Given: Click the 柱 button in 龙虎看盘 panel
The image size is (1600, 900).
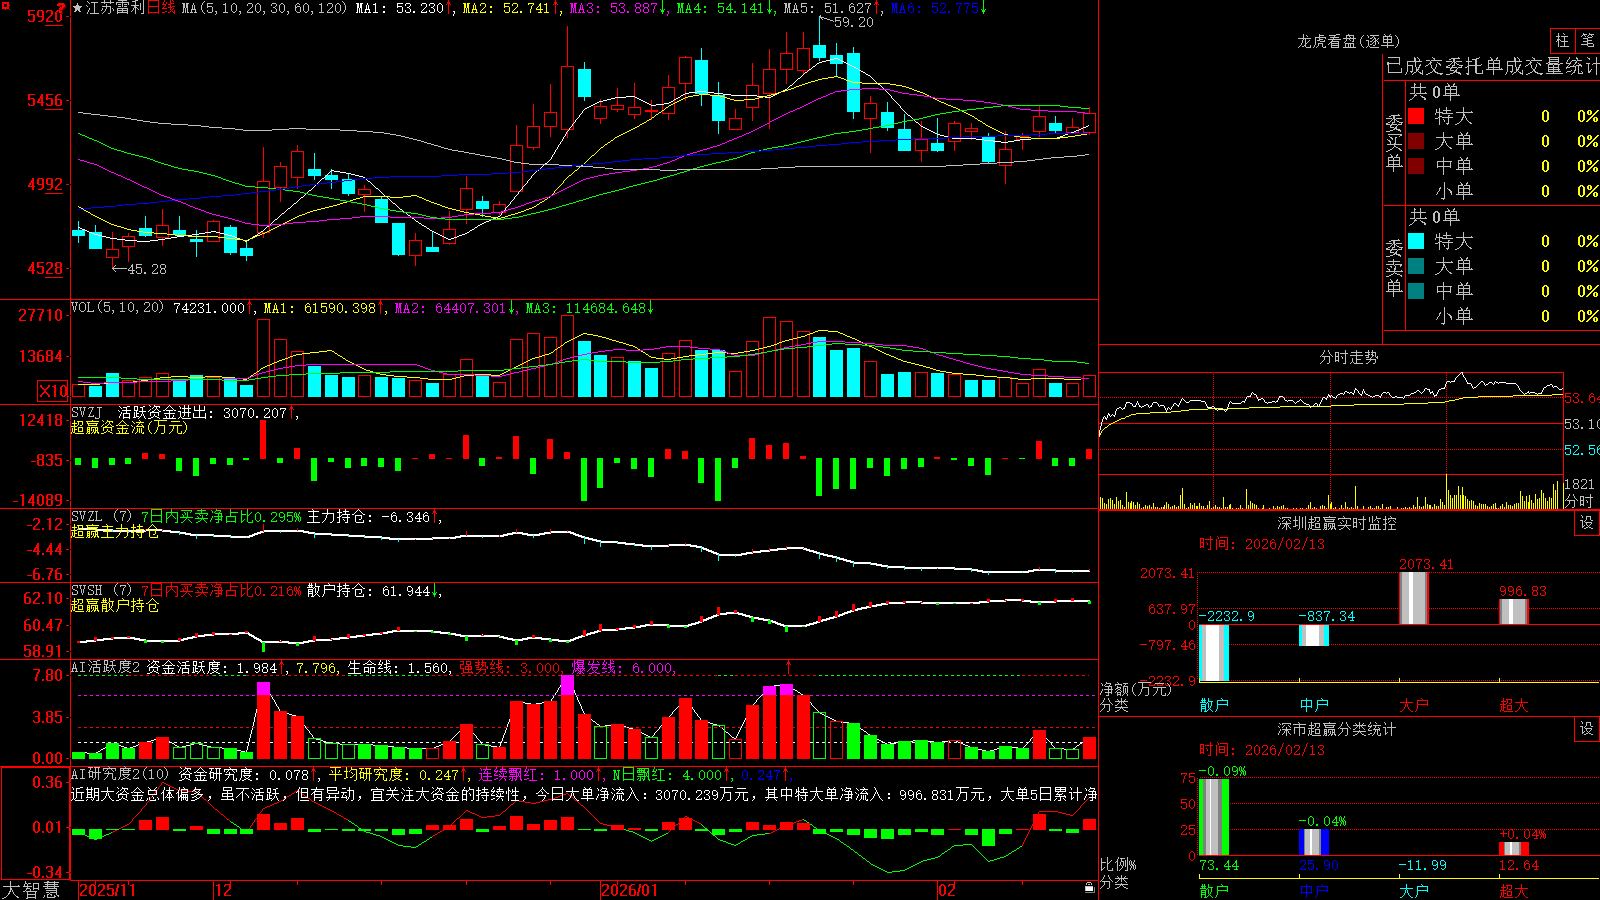Looking at the screenshot, I should pyautogui.click(x=1562, y=40).
